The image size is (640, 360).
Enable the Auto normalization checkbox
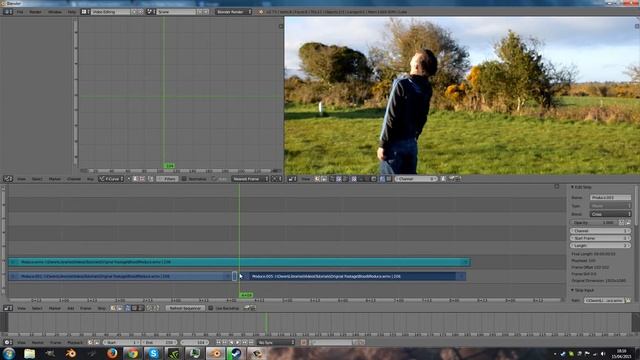[214, 179]
